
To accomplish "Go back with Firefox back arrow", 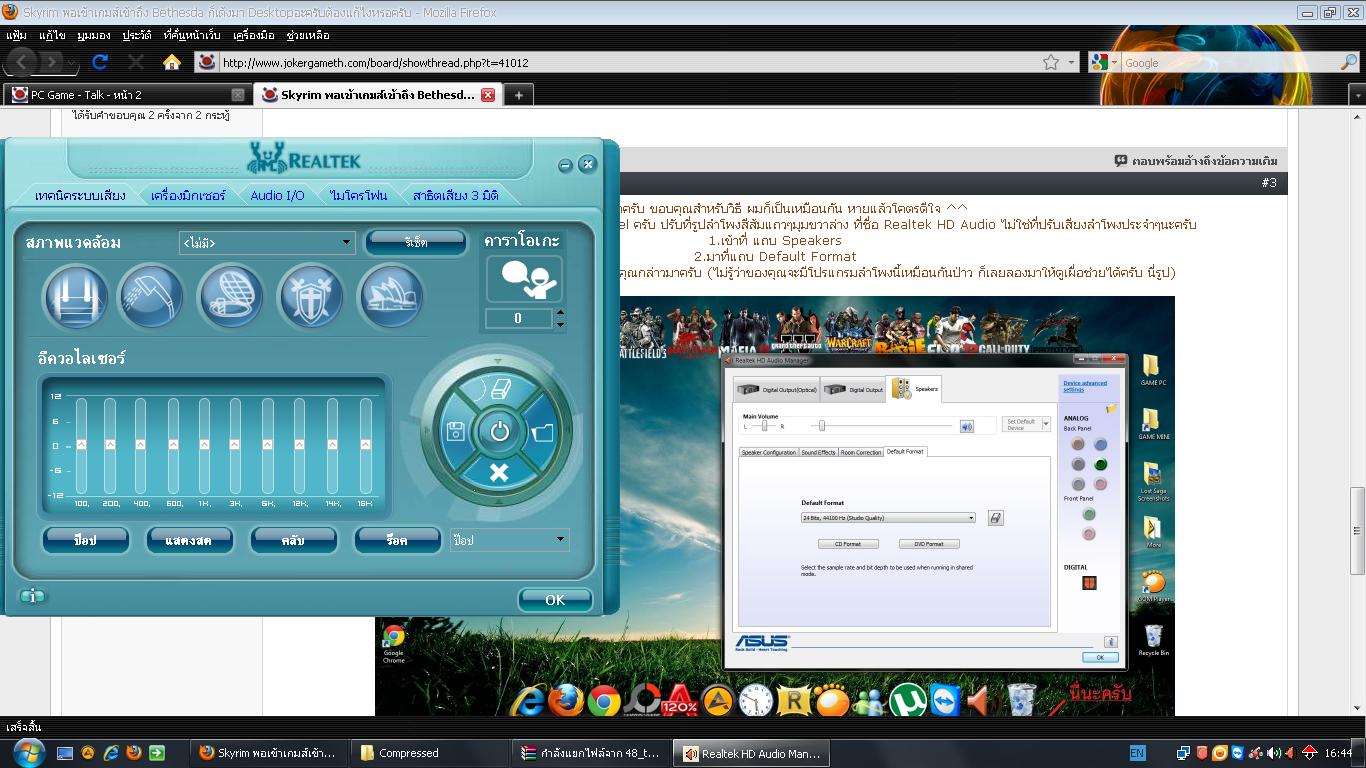I will tap(22, 62).
